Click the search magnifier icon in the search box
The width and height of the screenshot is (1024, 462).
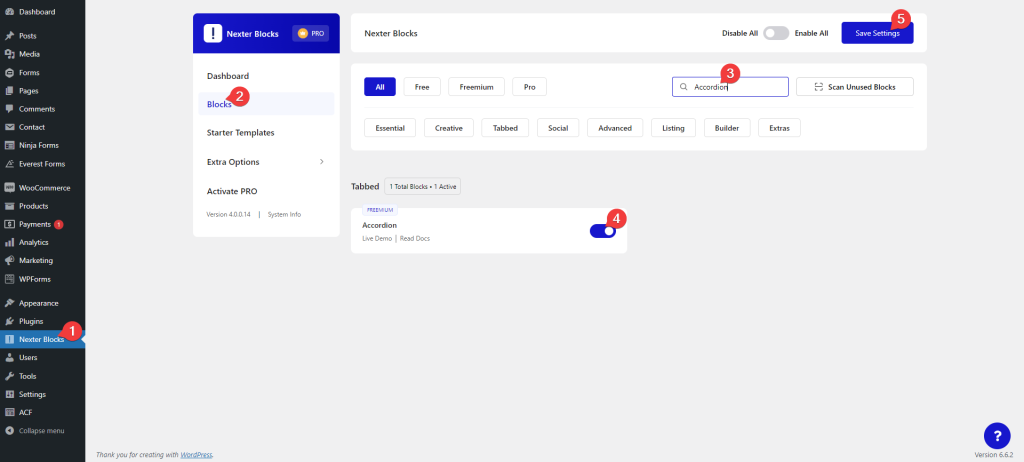point(684,87)
